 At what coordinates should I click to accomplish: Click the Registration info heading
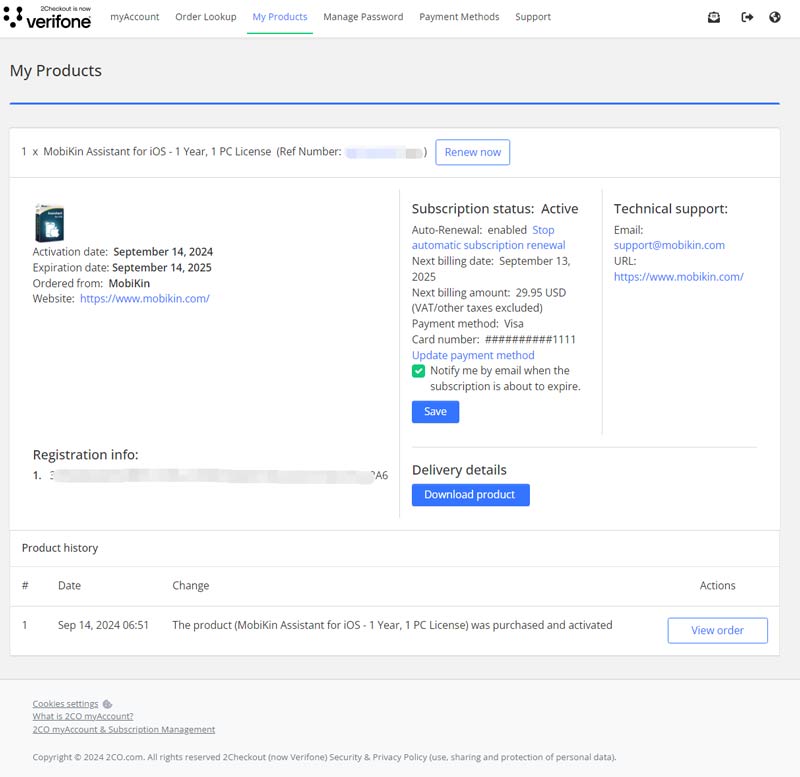point(86,455)
